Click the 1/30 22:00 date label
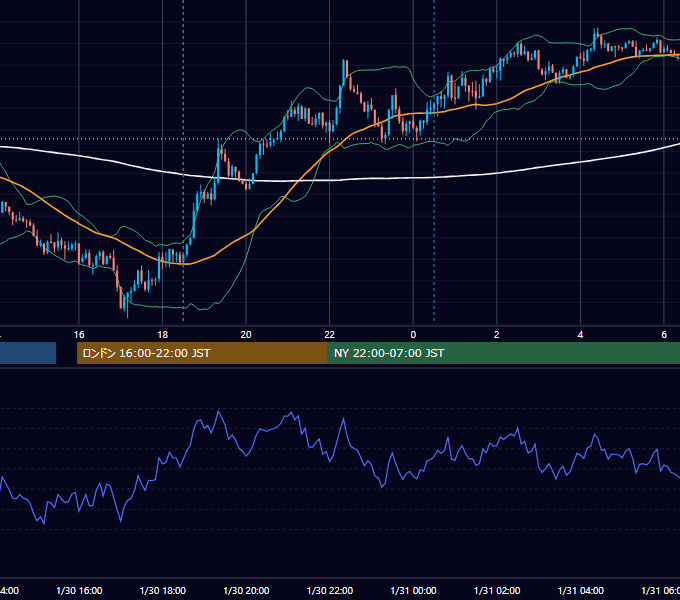Viewport: 680px width, 600px height. [330, 590]
